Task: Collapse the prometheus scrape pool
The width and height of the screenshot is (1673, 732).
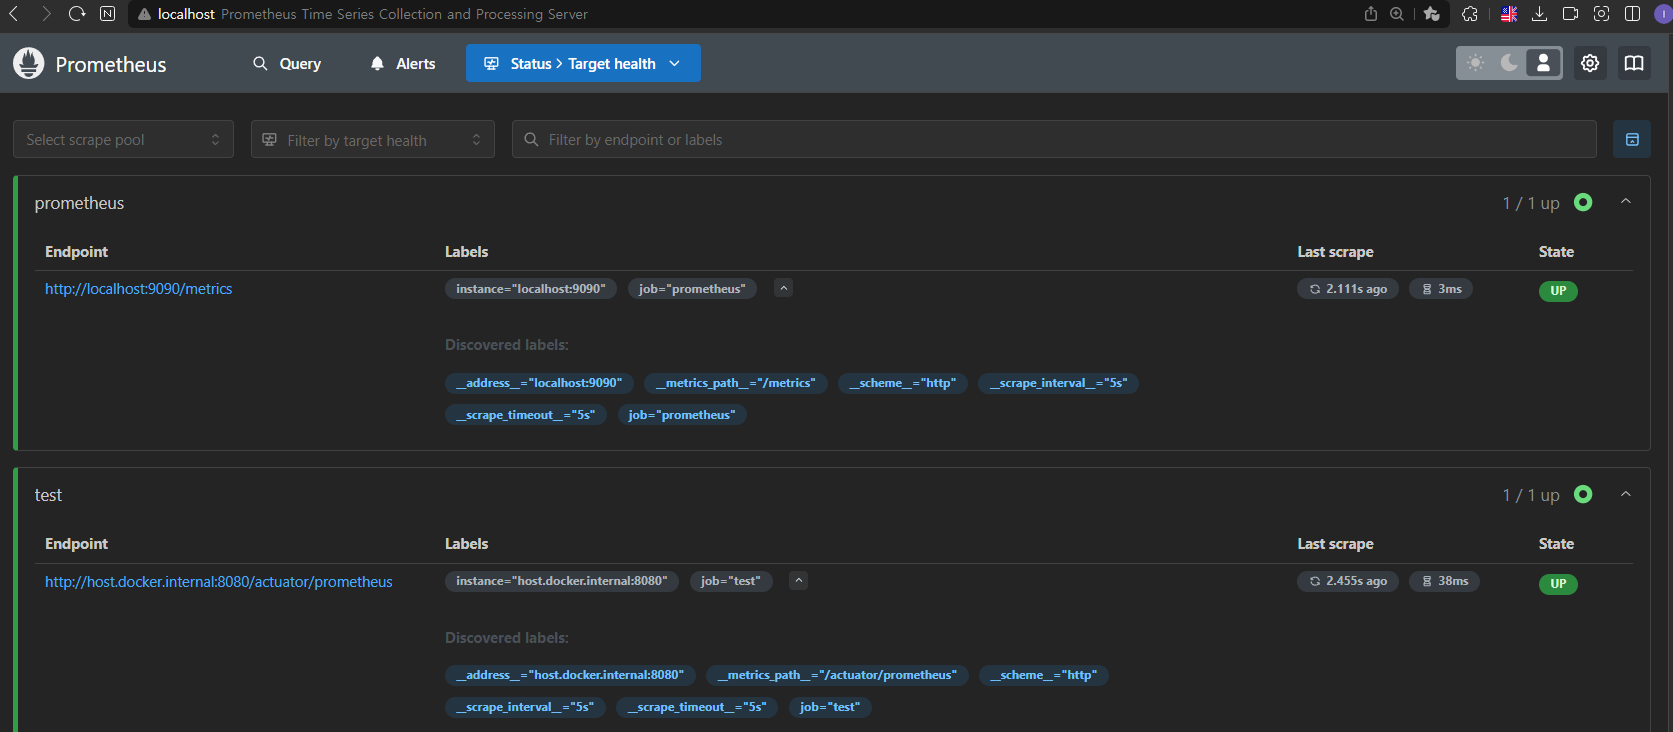Action: click(1626, 202)
